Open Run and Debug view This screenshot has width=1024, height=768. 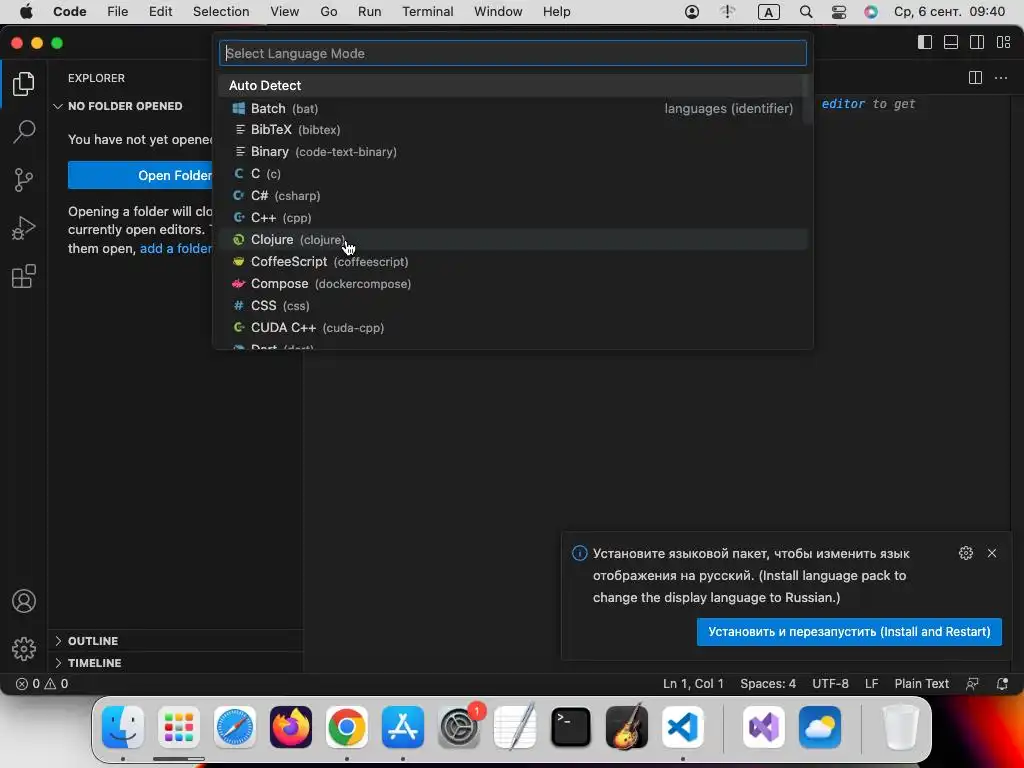[x=24, y=228]
